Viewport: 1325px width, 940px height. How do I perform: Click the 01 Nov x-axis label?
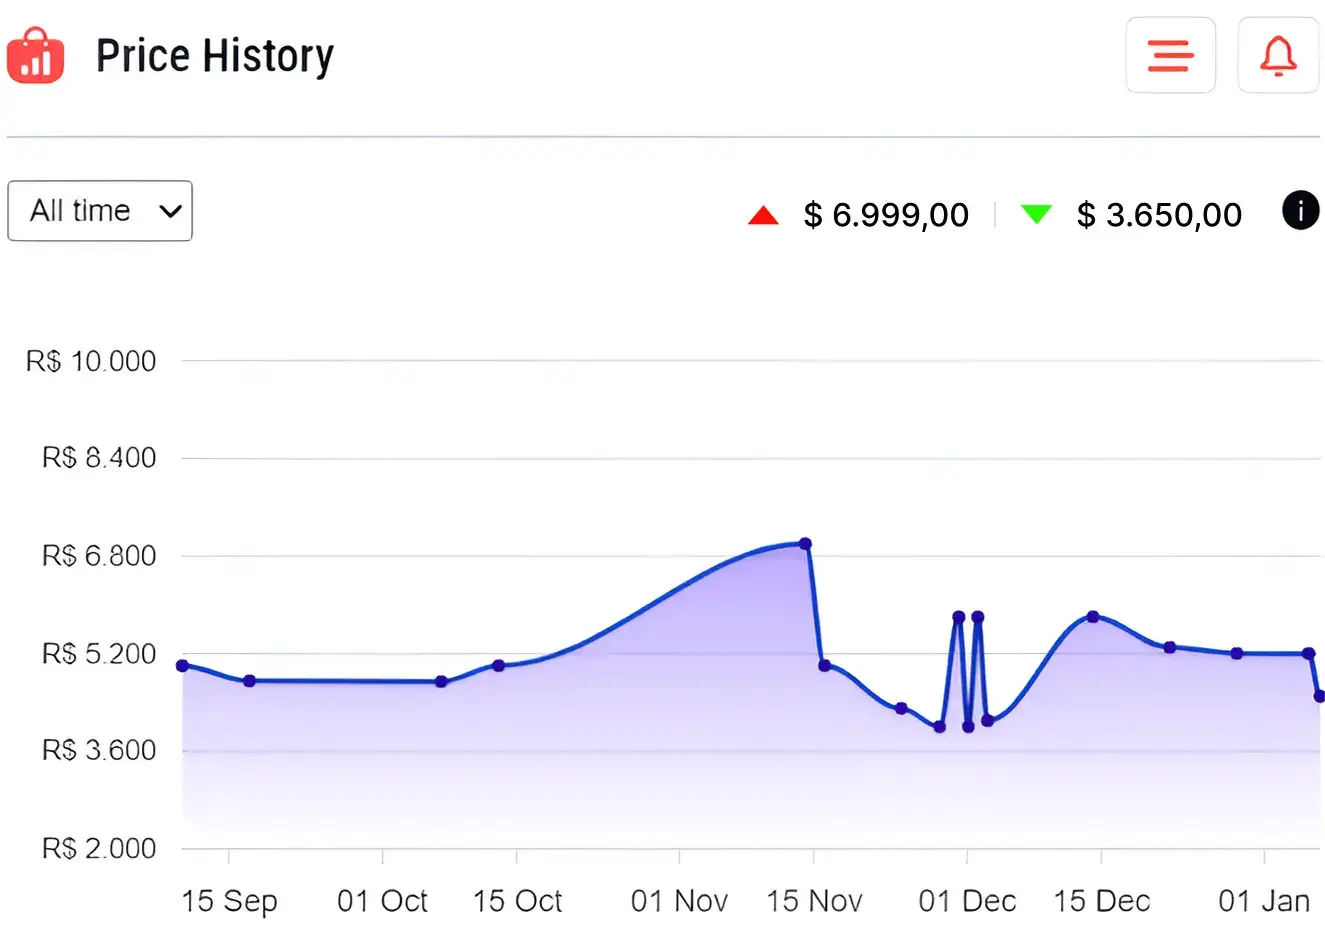[x=679, y=901]
